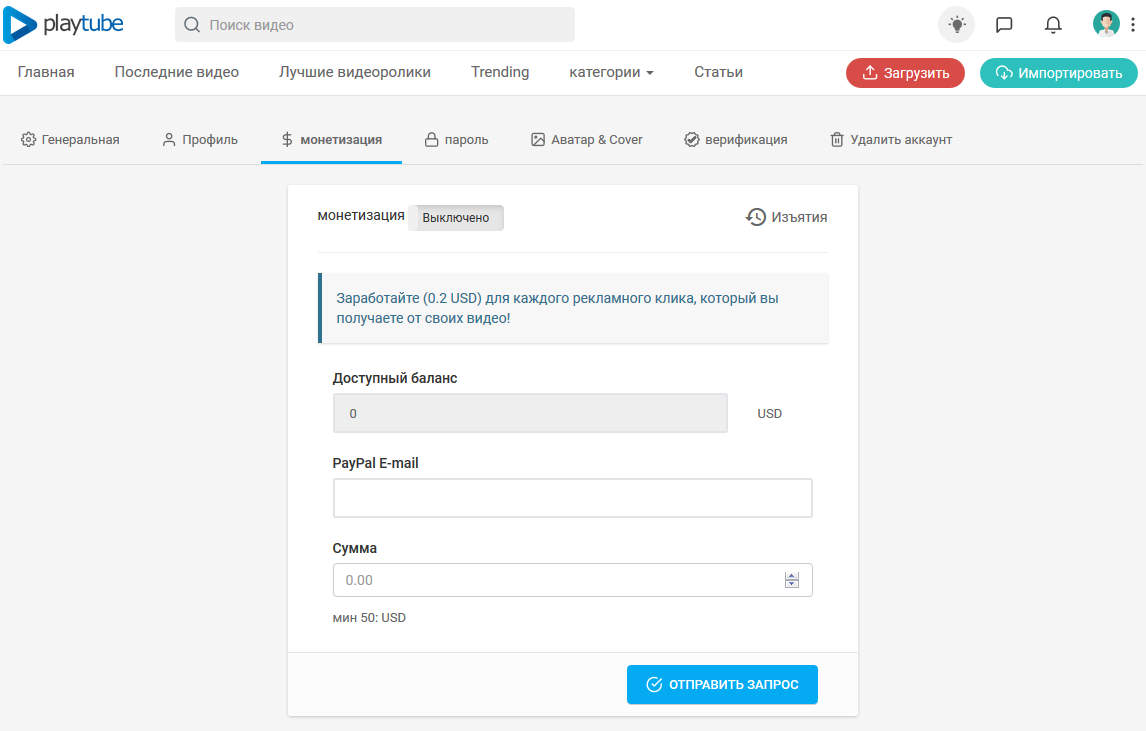
Task: Focus the PayPal E-mail input field
Action: pyautogui.click(x=572, y=498)
